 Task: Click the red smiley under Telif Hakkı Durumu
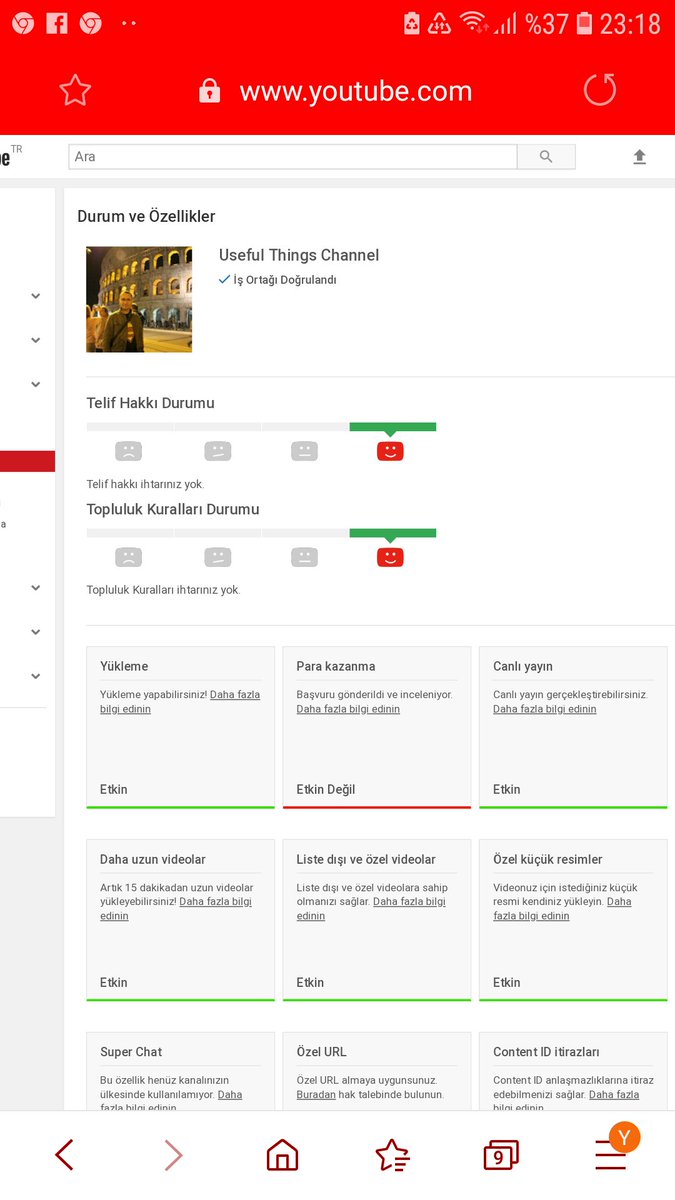pyautogui.click(x=390, y=451)
